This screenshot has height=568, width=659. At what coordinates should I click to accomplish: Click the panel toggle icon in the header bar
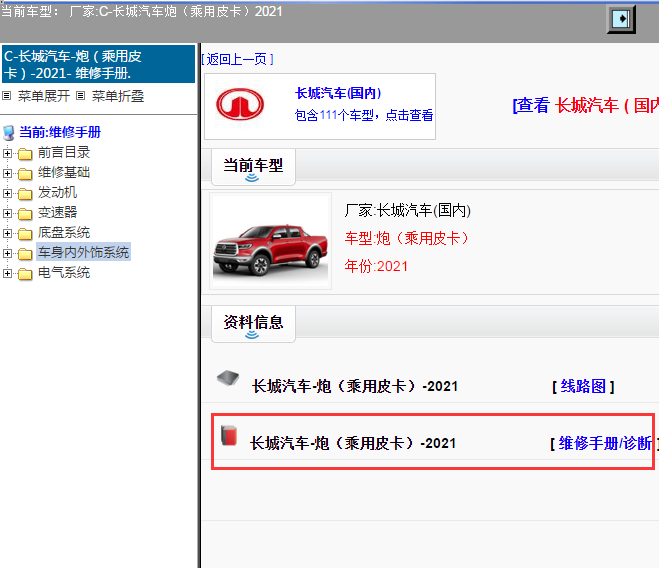[x=621, y=19]
